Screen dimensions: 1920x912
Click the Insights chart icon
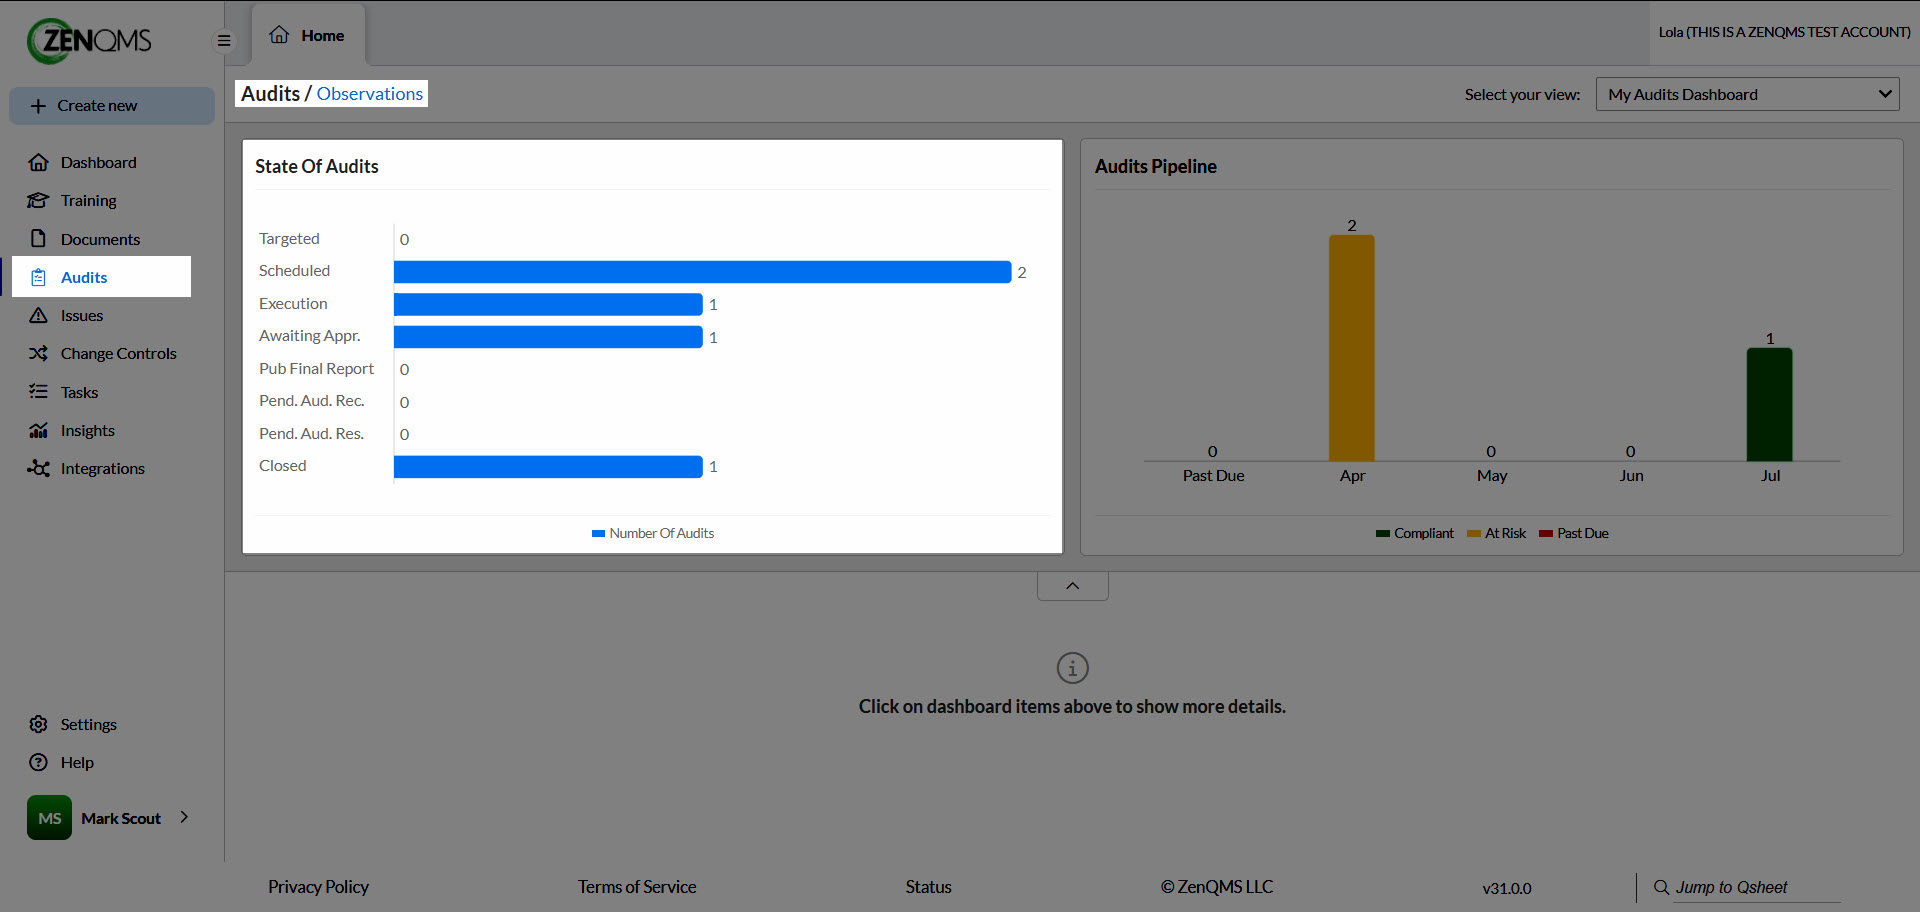[x=38, y=430]
